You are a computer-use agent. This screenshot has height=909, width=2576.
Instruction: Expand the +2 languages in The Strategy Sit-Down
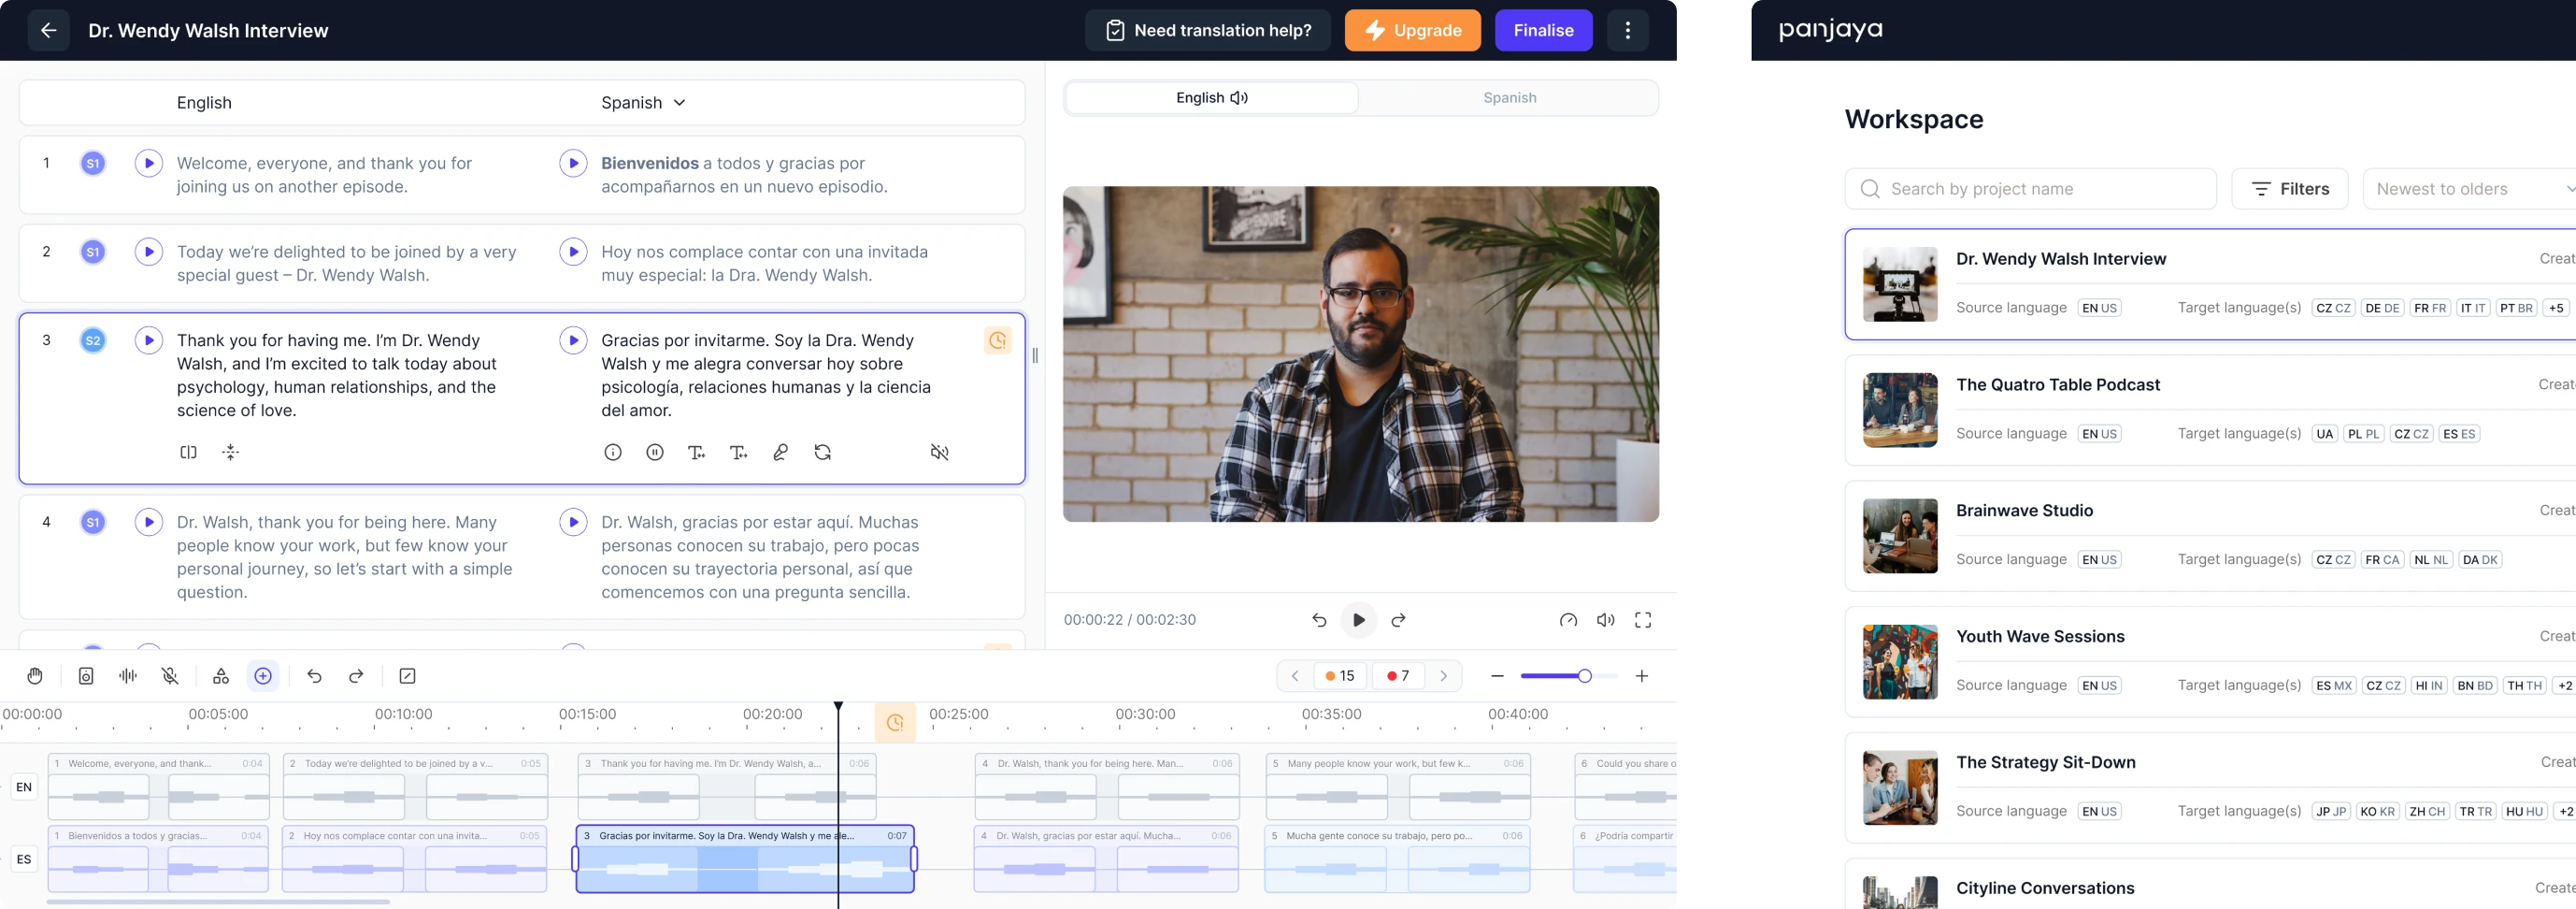pos(2564,812)
